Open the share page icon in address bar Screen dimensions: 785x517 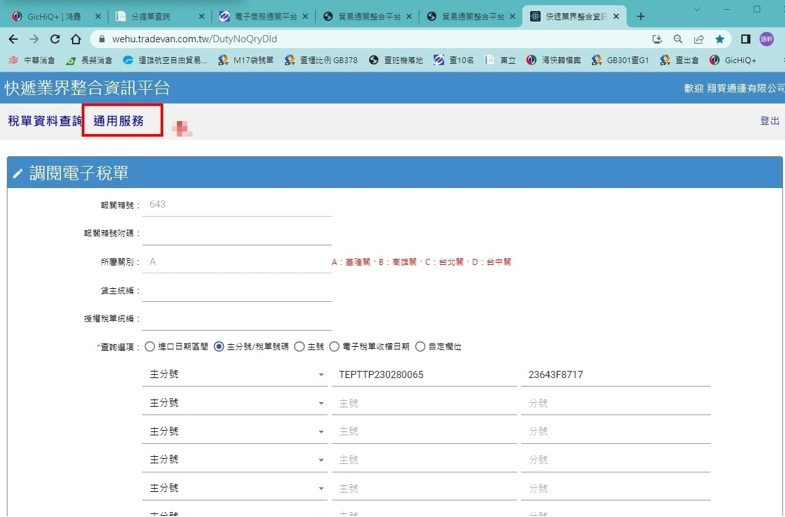[x=698, y=39]
